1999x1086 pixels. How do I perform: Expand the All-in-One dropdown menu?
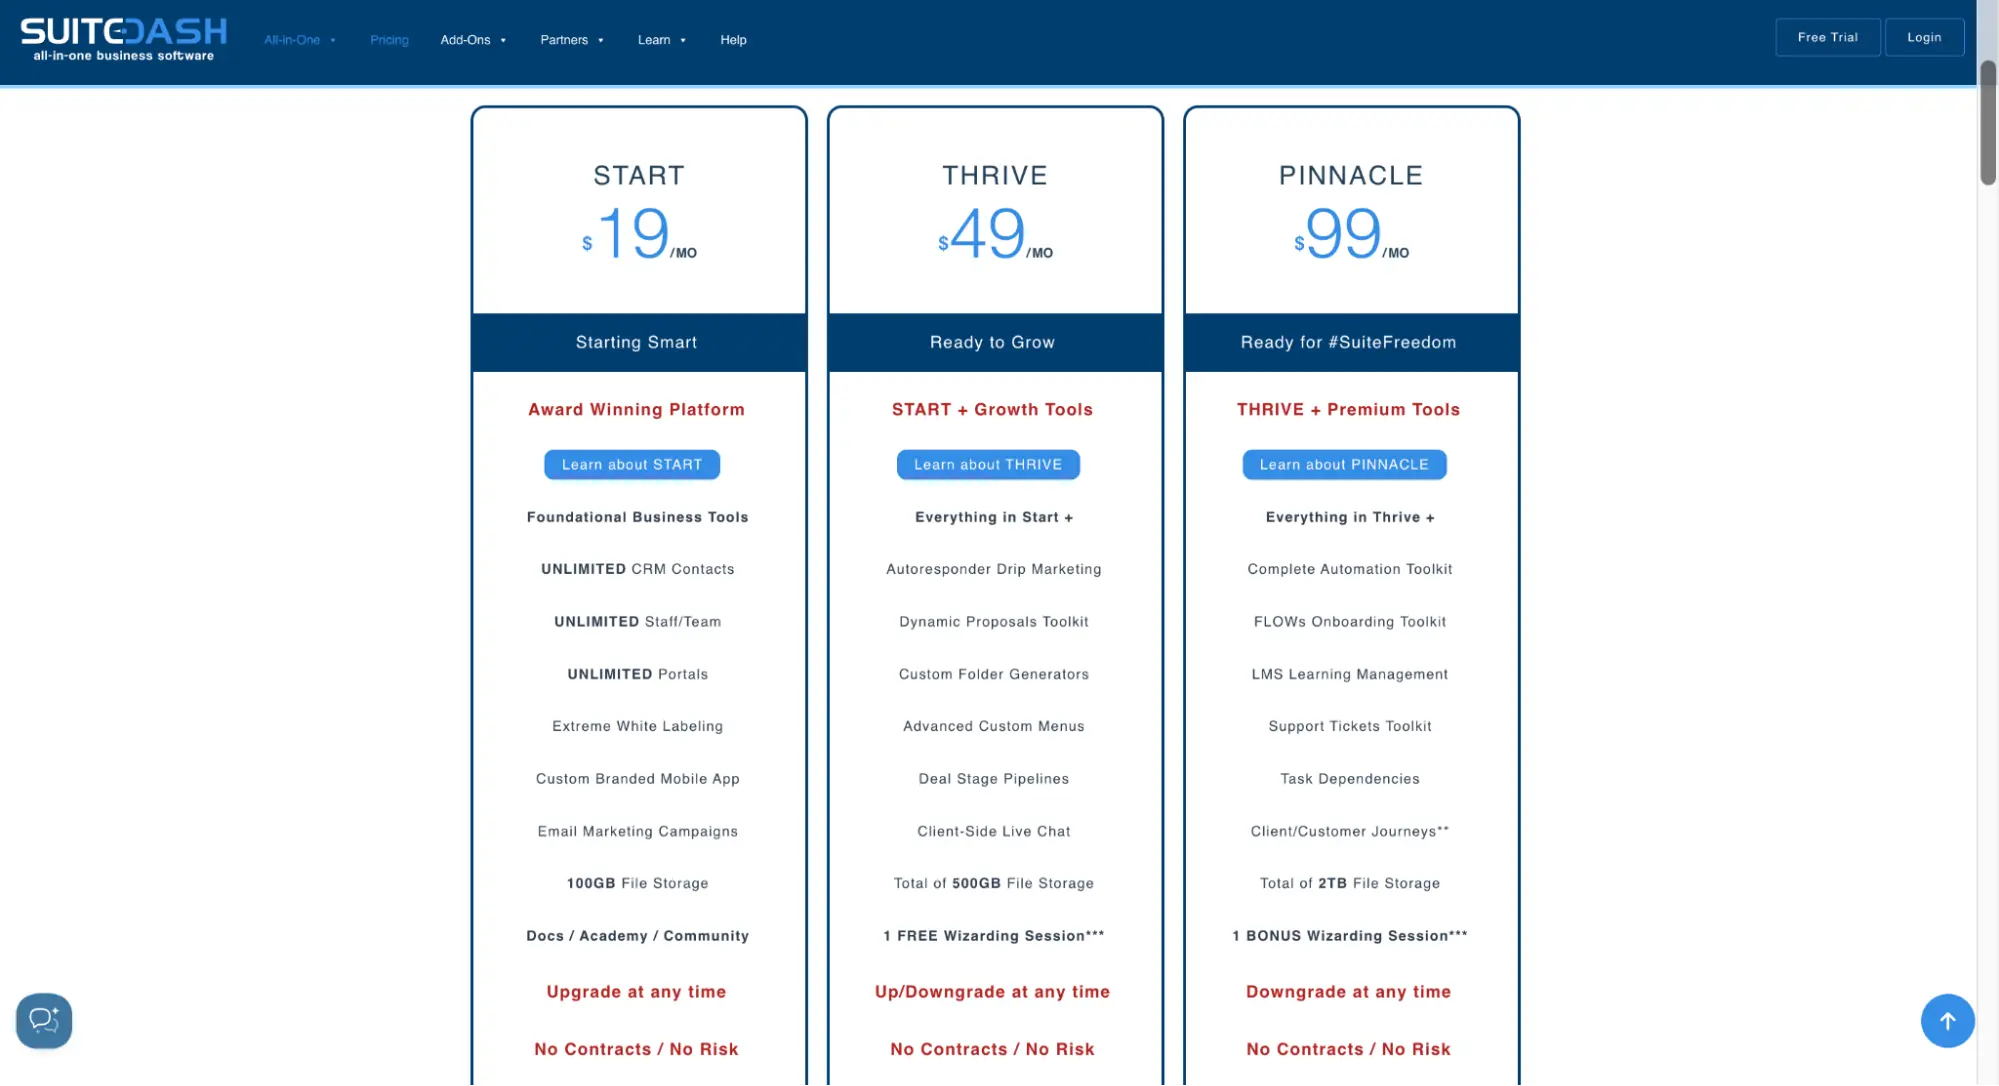pyautogui.click(x=299, y=40)
